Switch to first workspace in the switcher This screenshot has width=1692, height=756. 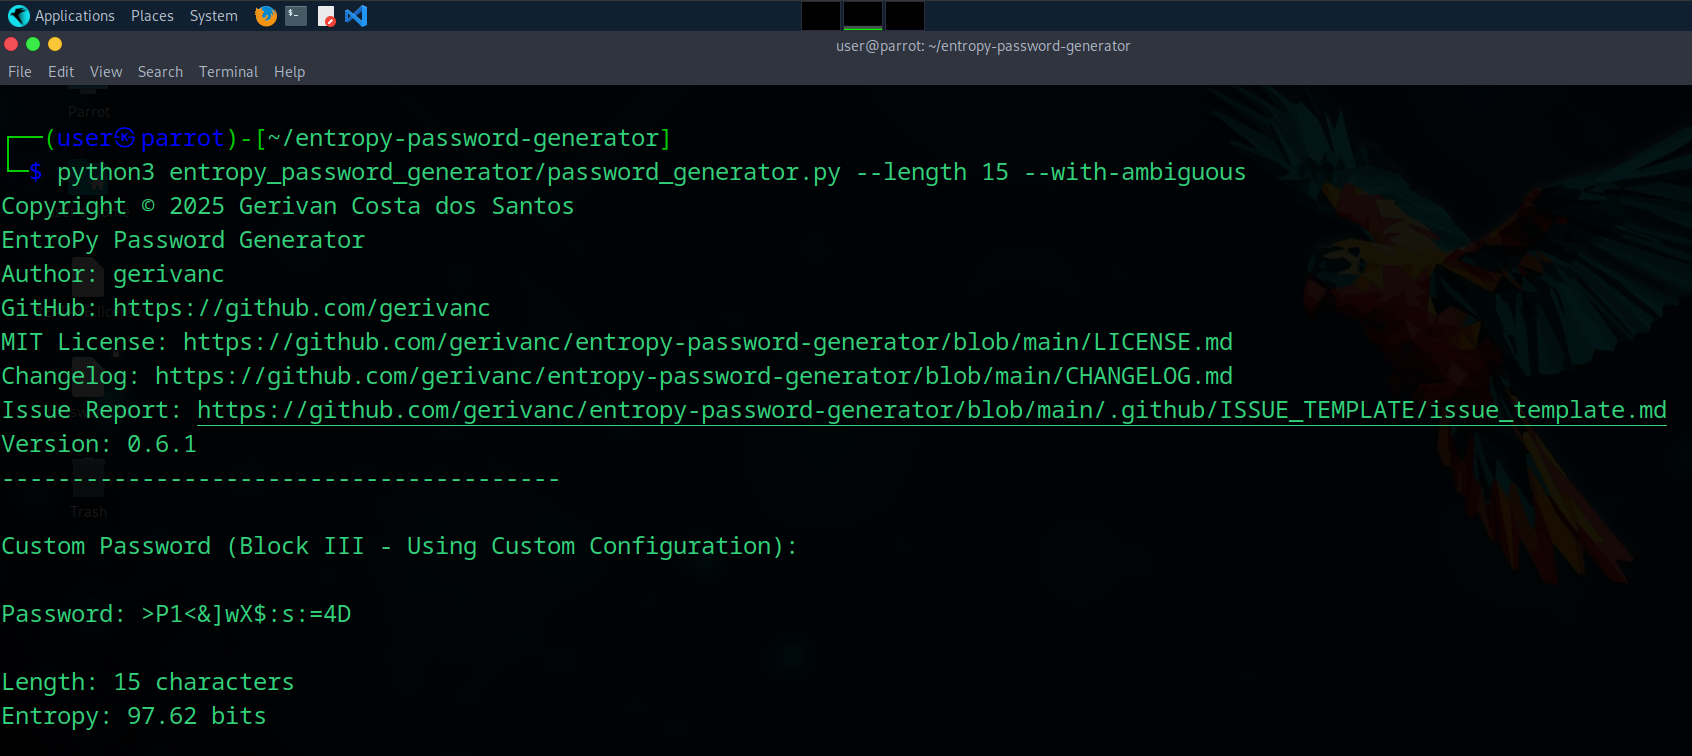(821, 16)
